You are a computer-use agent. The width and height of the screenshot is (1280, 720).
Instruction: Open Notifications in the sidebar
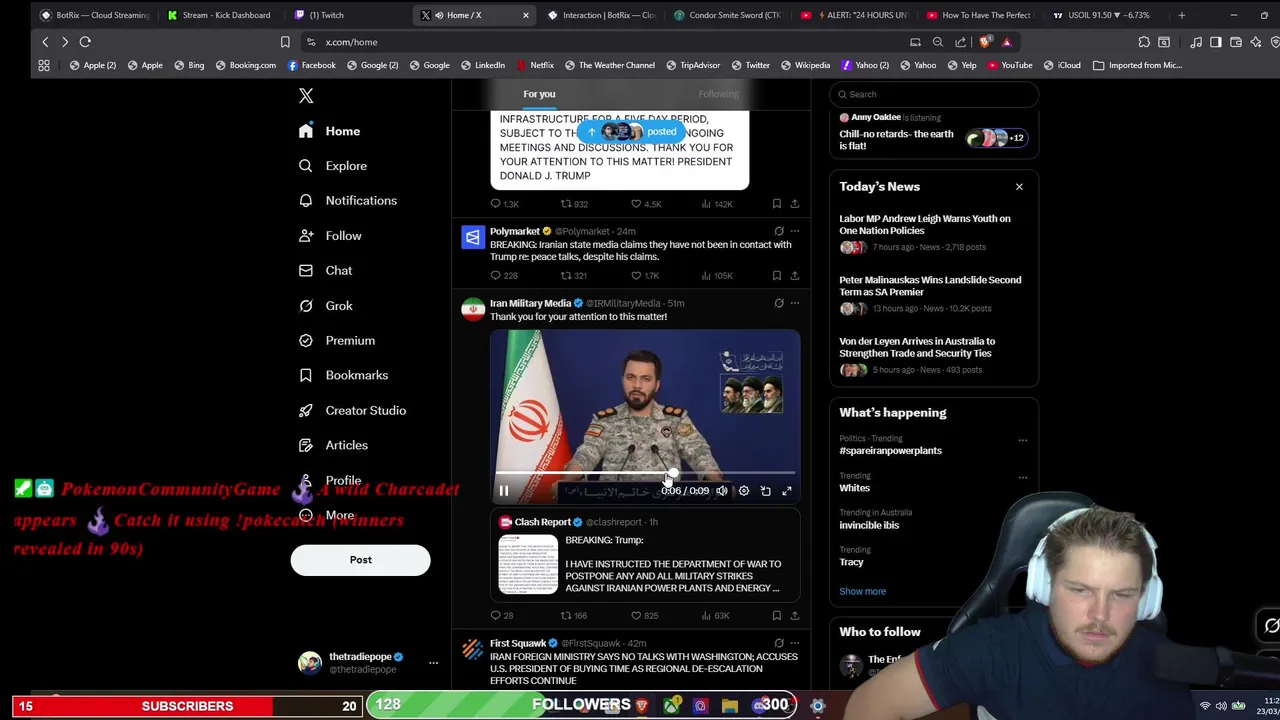[x=348, y=201]
